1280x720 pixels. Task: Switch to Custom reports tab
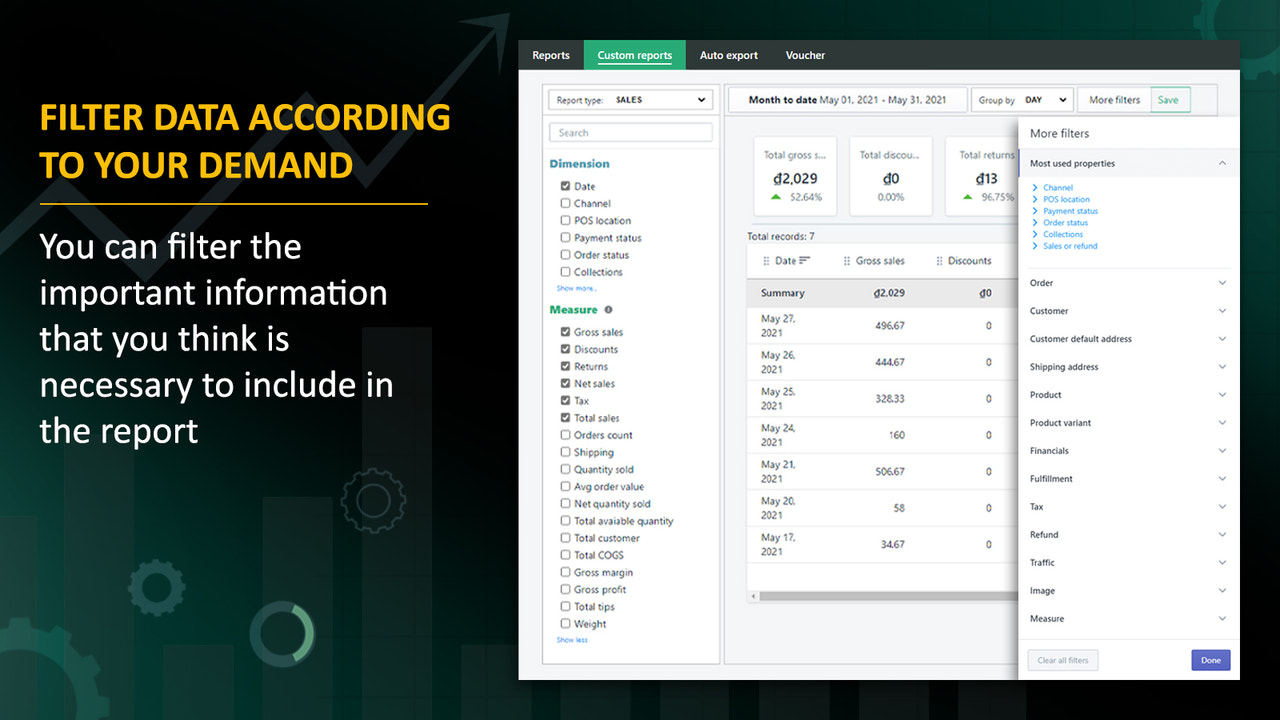(x=634, y=55)
